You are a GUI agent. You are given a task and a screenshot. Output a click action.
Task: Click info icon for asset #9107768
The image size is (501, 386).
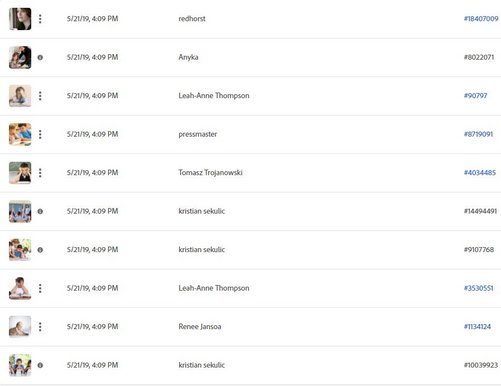tap(40, 250)
